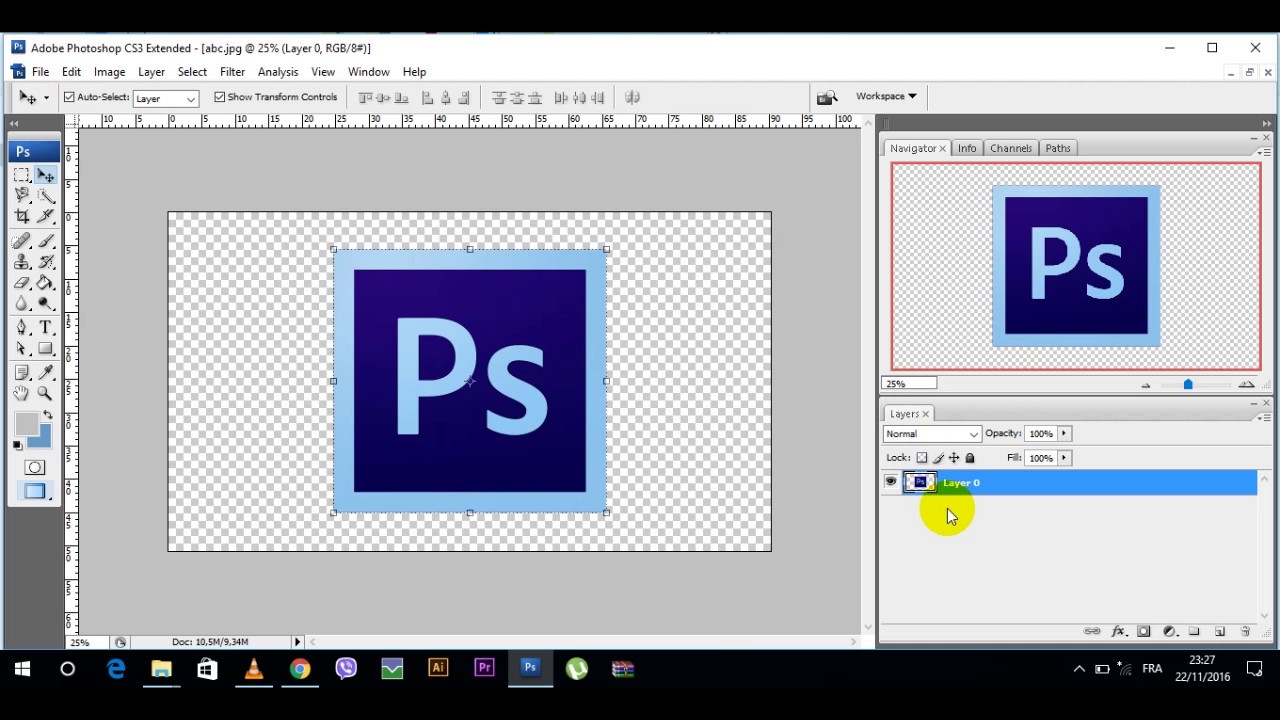Reset default foreground and background colors
The width and height of the screenshot is (1280, 720).
pyautogui.click(x=17, y=445)
